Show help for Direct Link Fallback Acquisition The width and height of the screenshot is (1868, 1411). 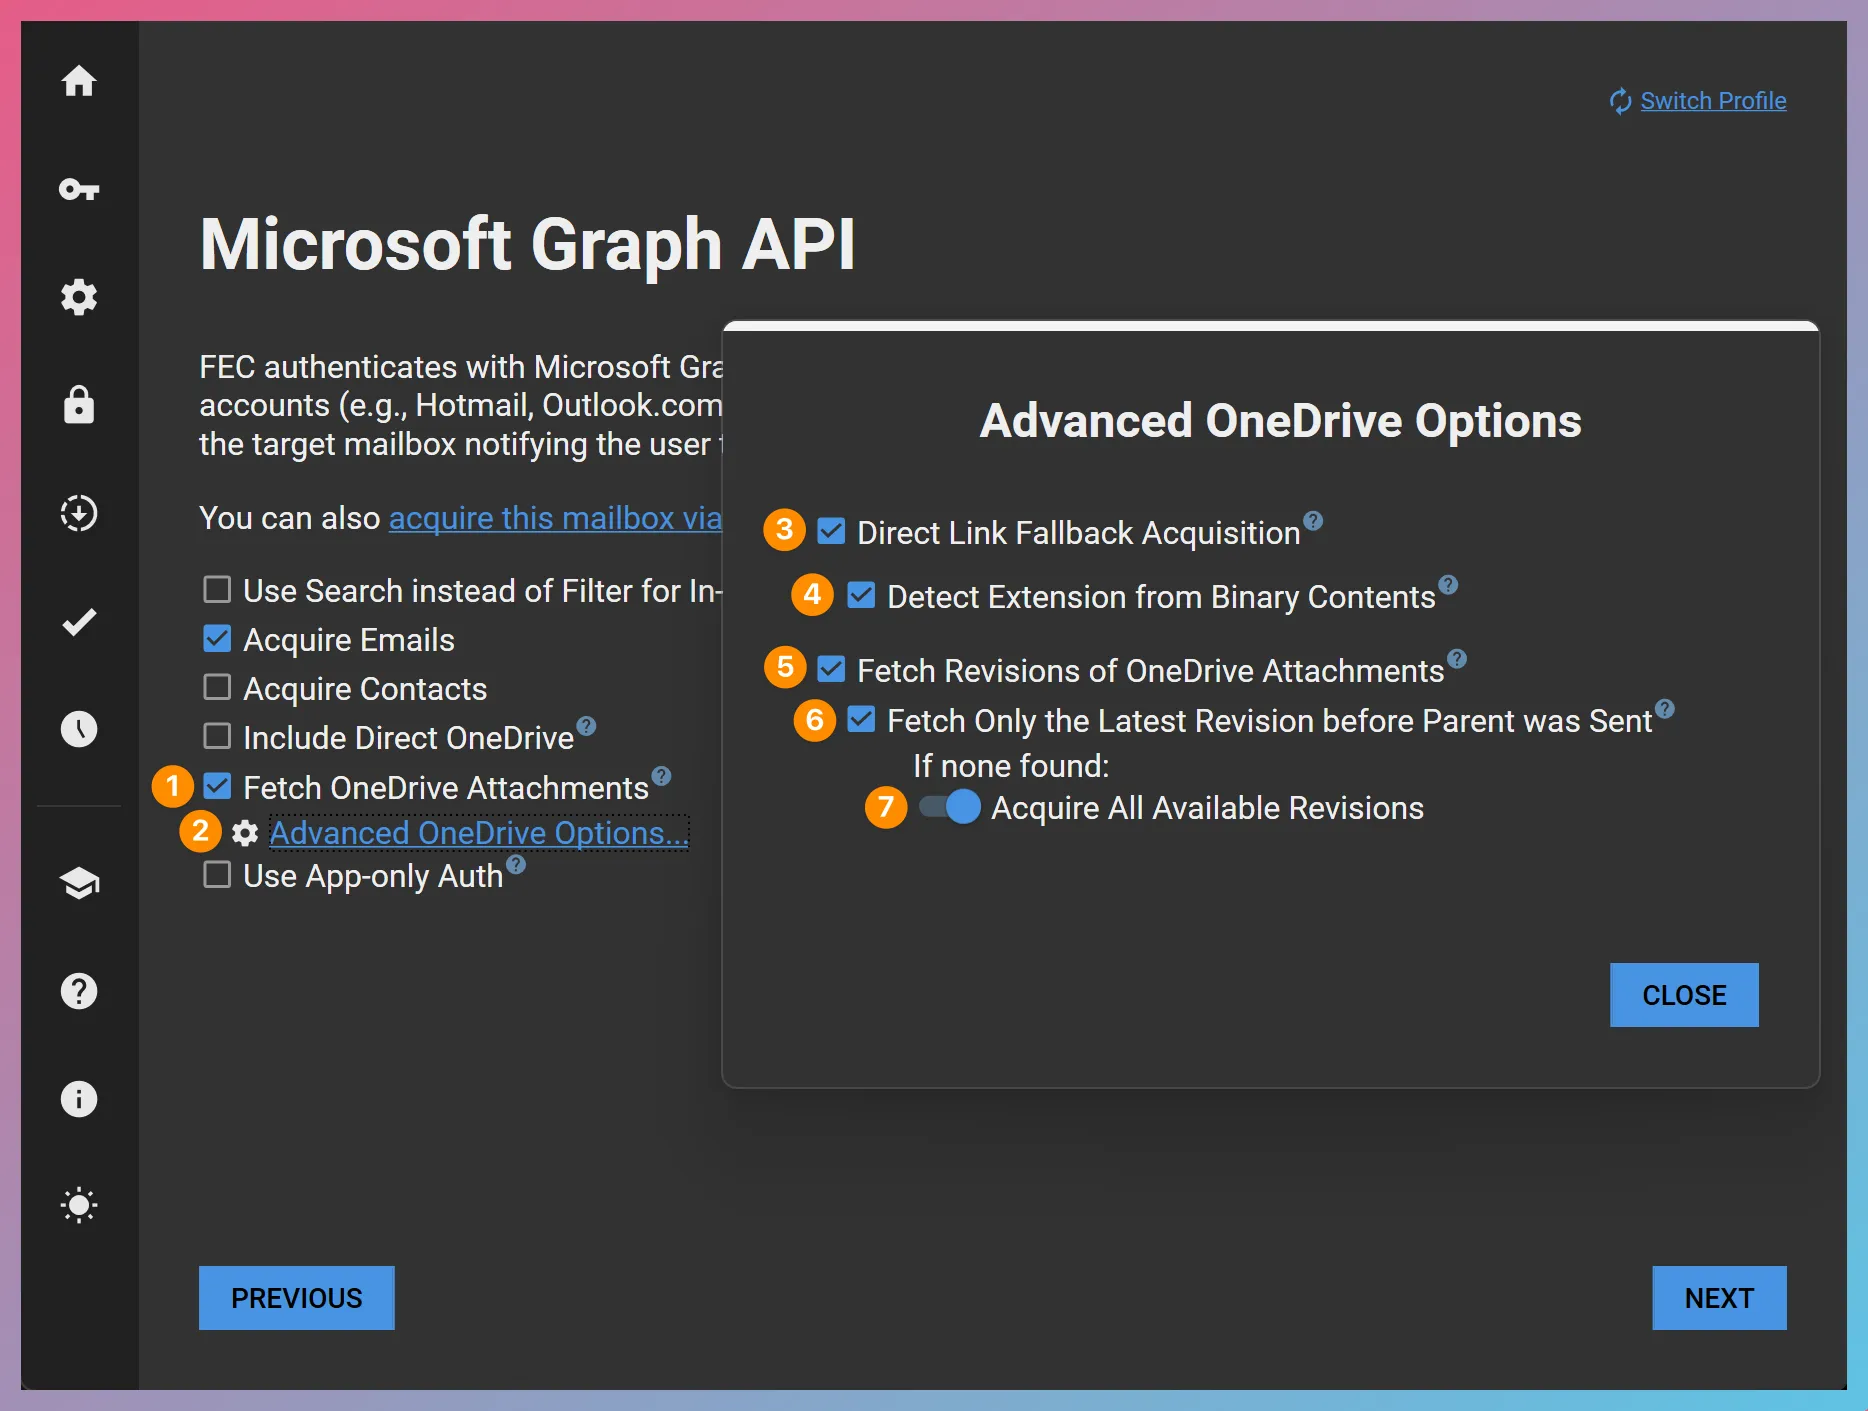[1313, 520]
